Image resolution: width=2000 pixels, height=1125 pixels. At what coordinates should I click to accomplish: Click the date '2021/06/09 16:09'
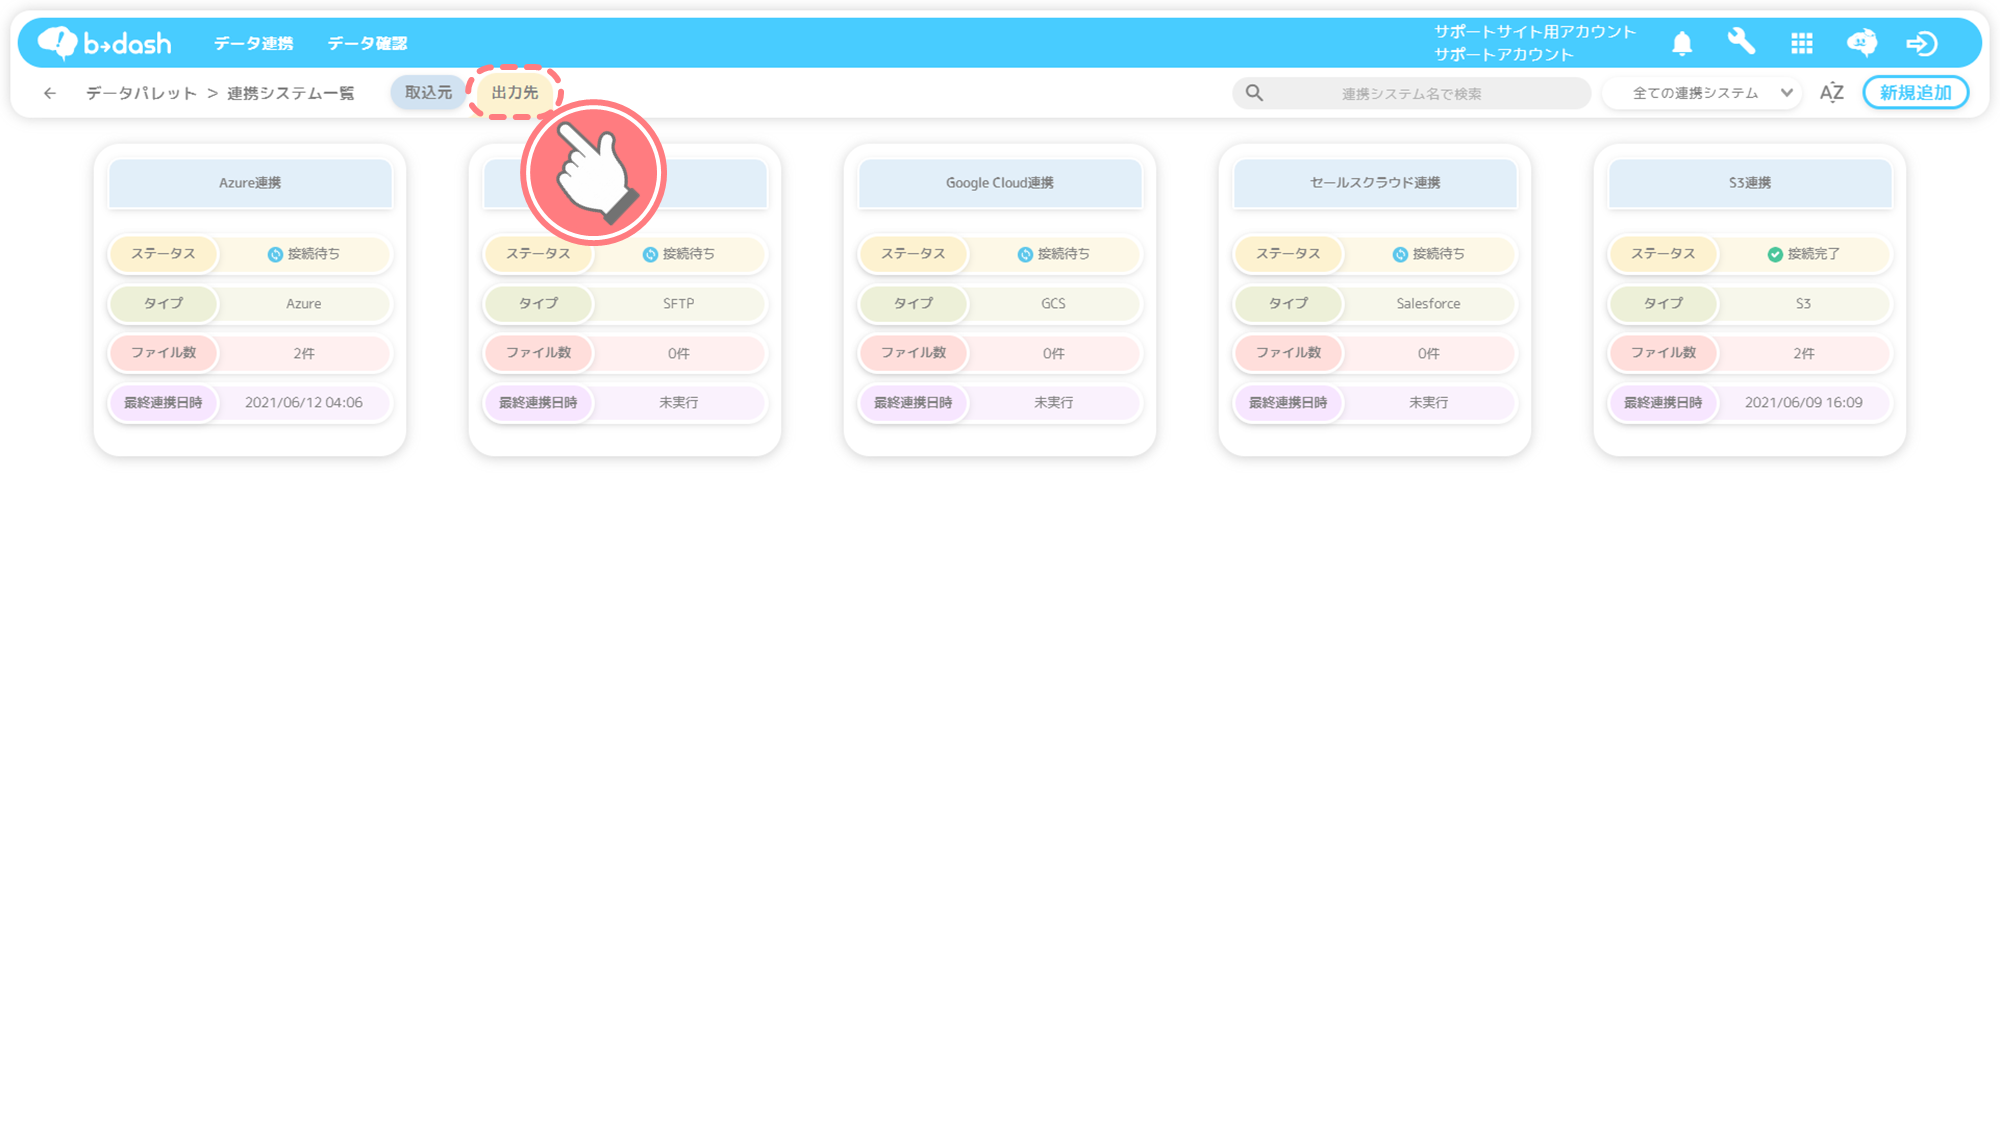pos(1804,403)
